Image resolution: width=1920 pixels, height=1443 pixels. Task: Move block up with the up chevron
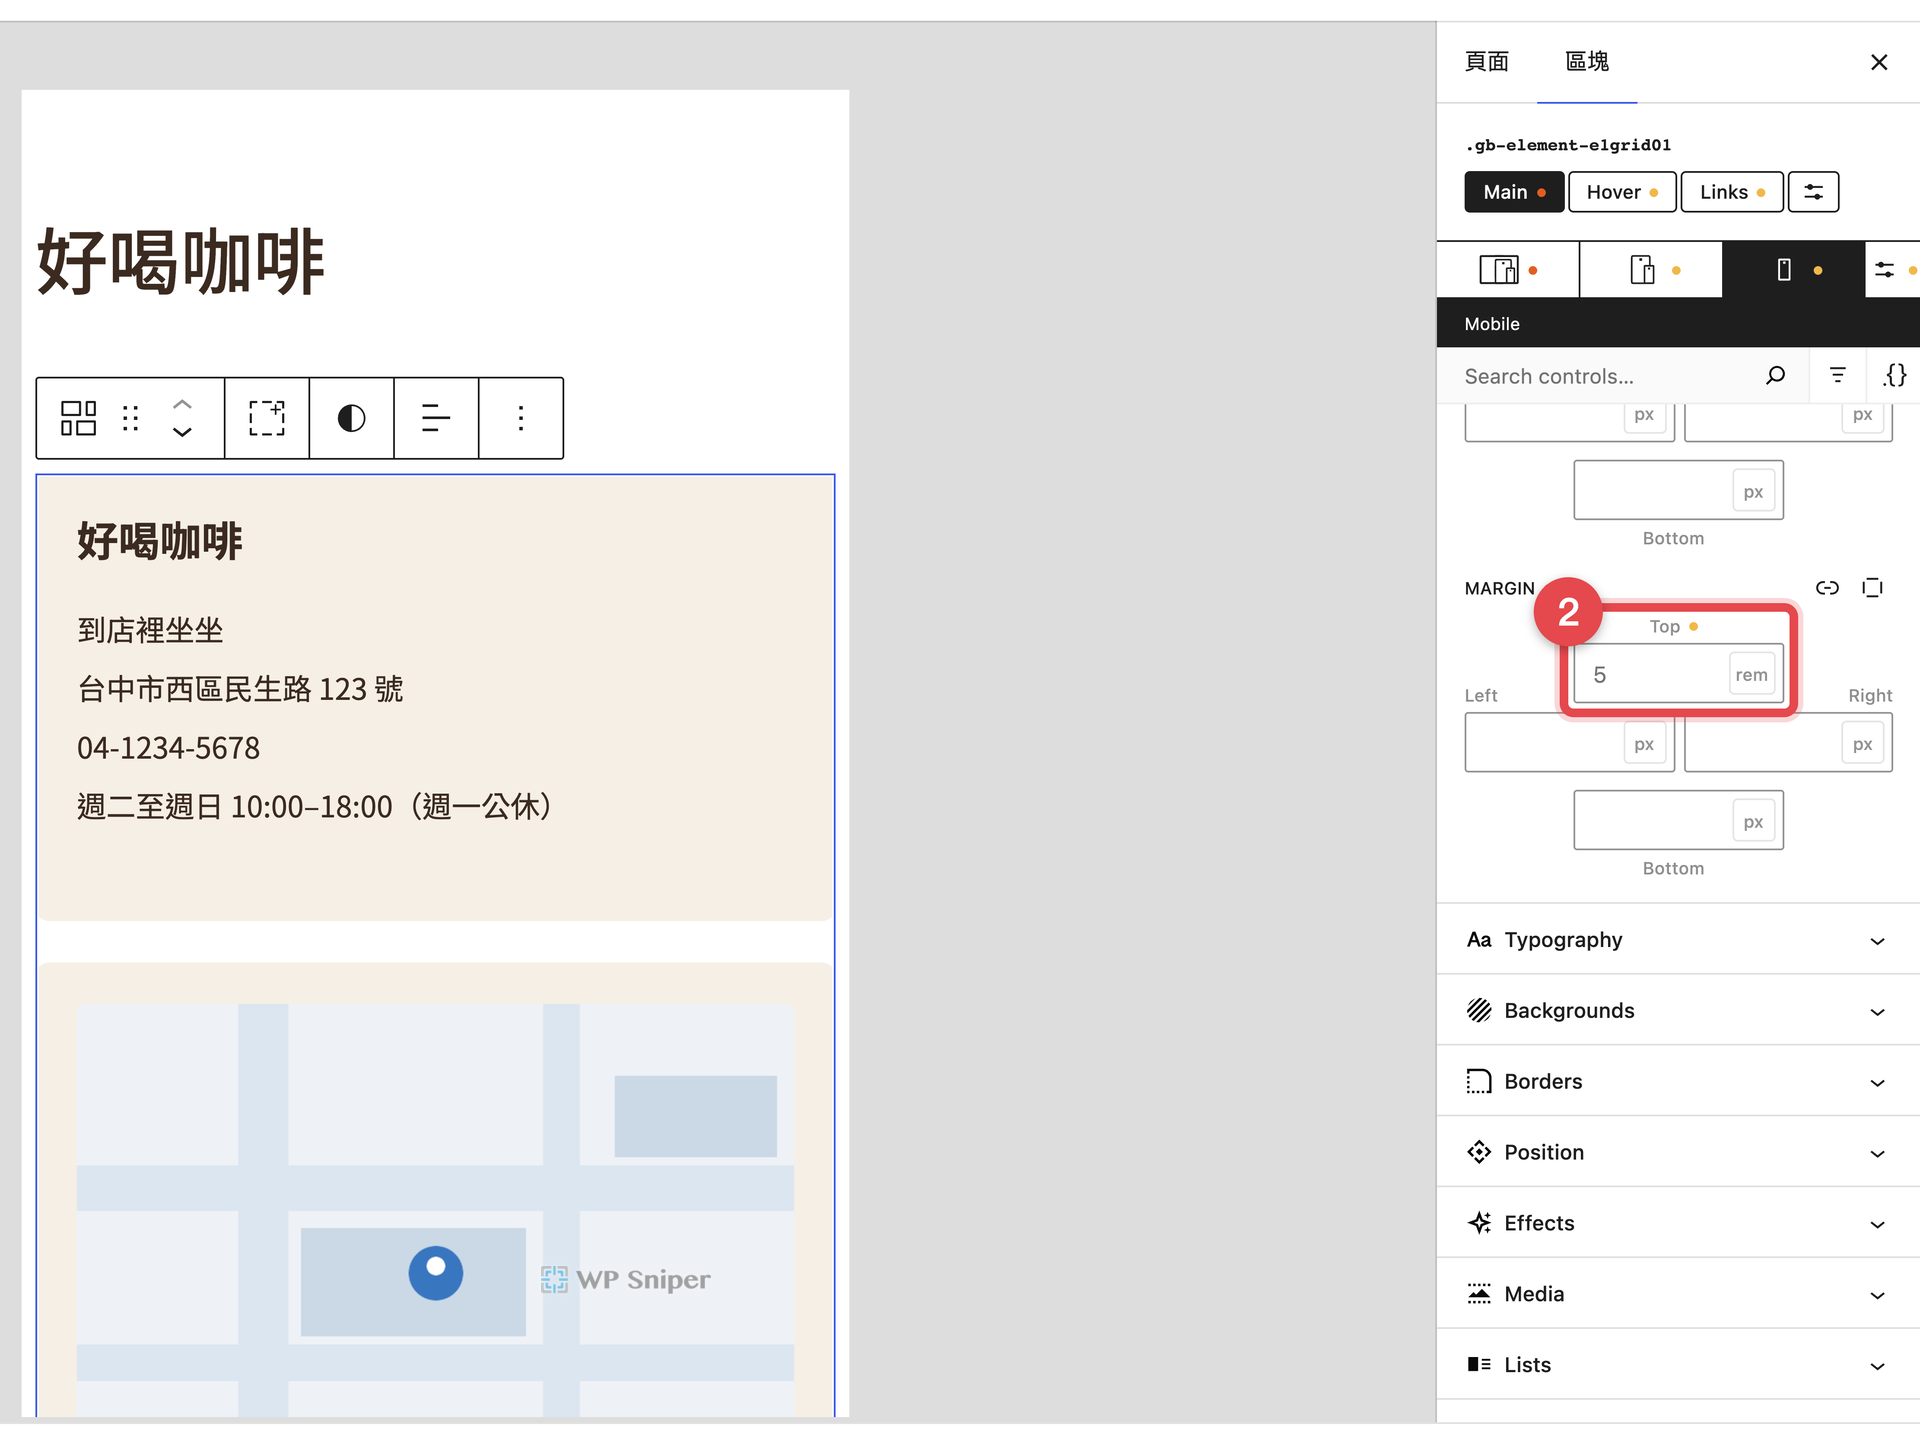[182, 404]
